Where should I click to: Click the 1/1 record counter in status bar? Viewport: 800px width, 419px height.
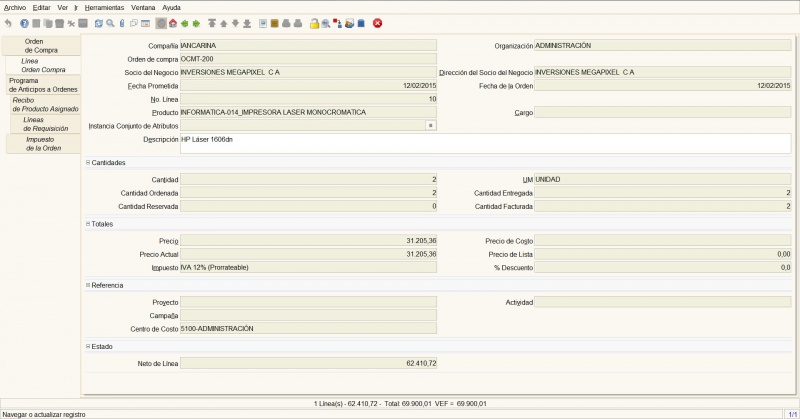[x=792, y=414]
